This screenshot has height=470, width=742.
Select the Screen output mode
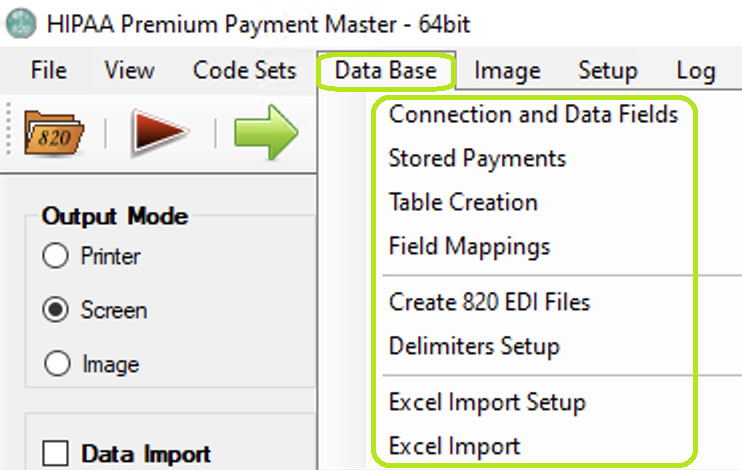[x=55, y=310]
